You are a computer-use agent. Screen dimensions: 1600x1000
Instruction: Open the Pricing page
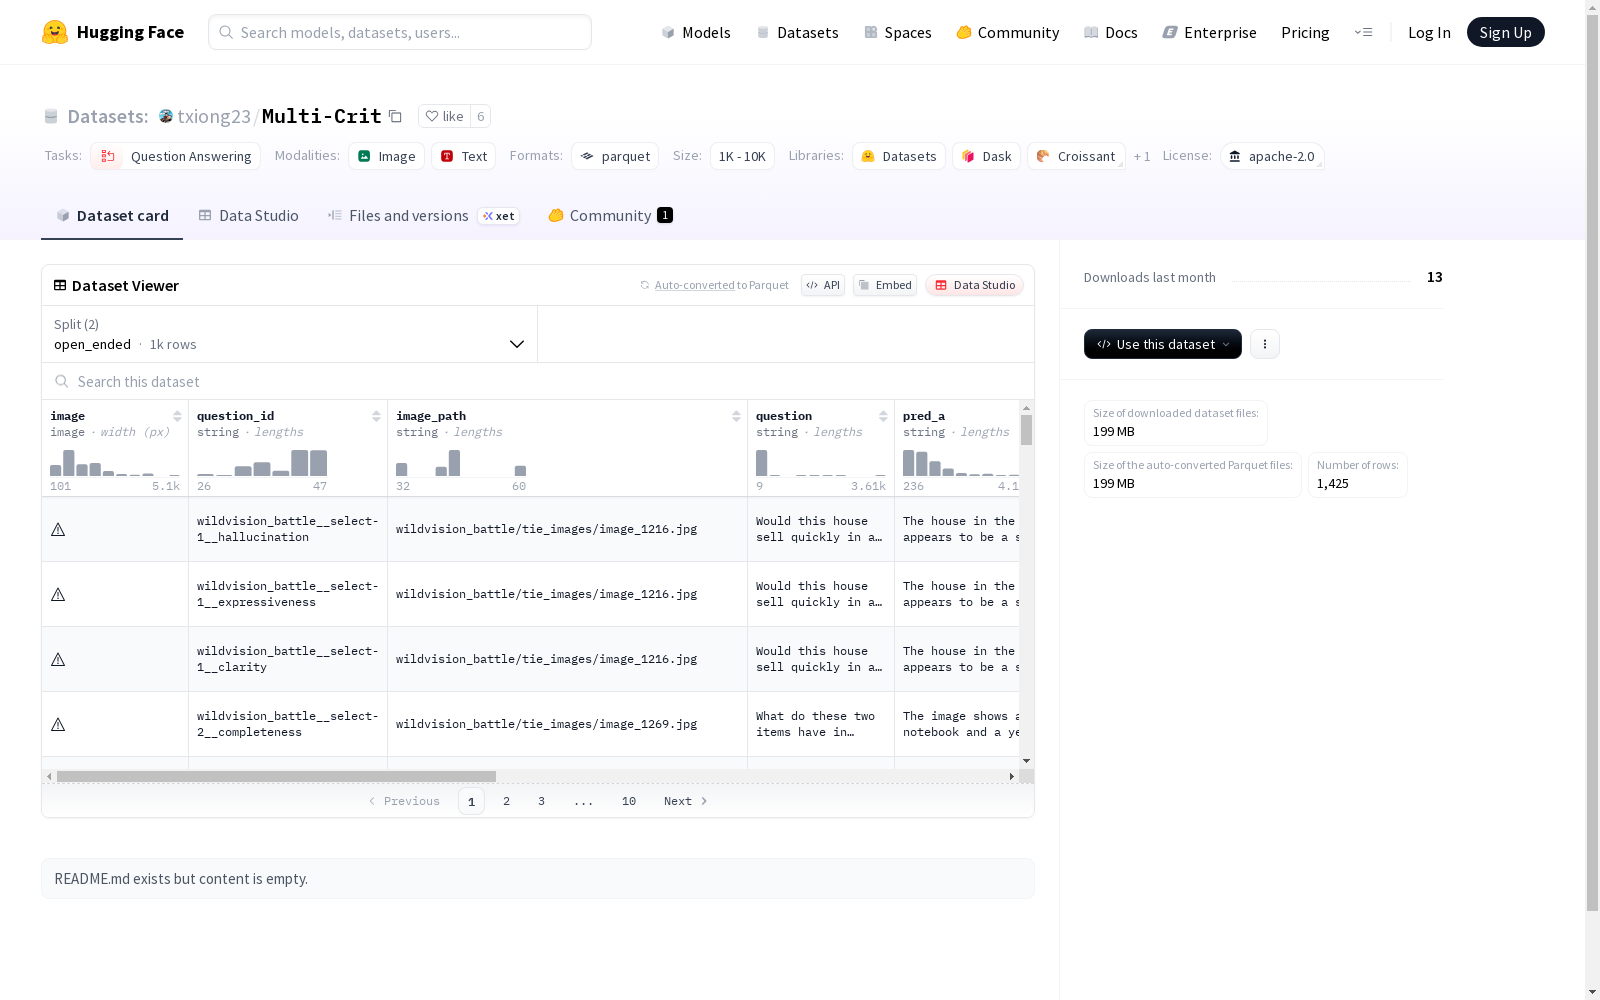click(1305, 32)
